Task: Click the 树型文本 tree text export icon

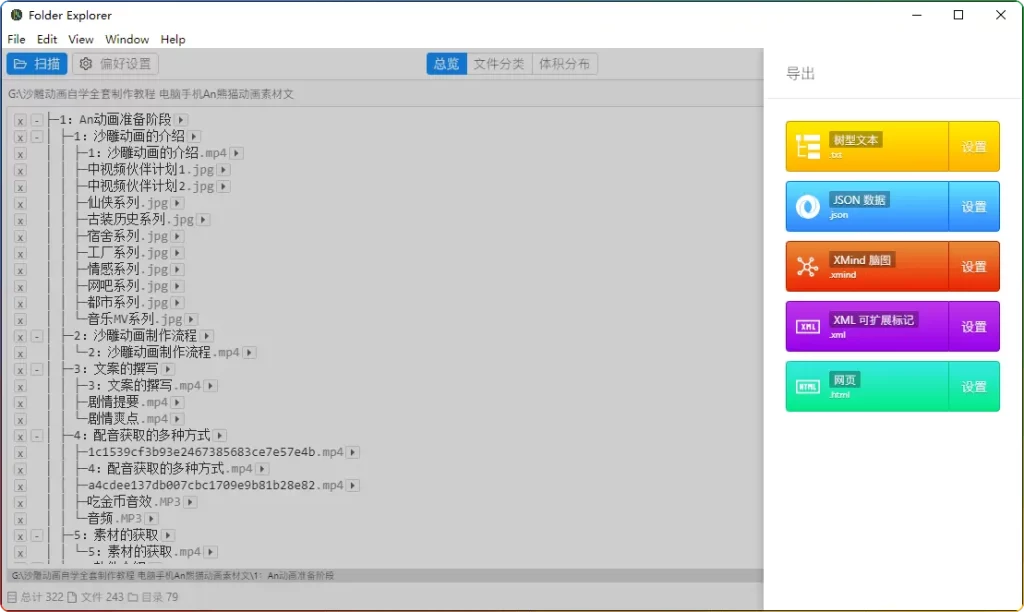Action: tap(807, 147)
